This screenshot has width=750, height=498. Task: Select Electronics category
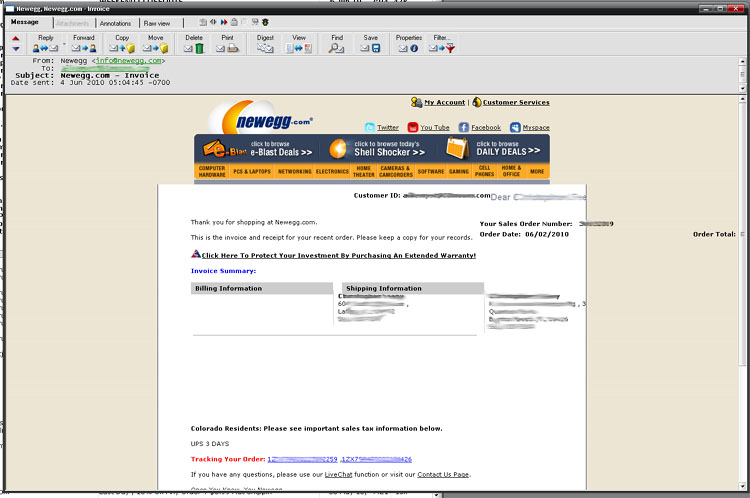(332, 171)
